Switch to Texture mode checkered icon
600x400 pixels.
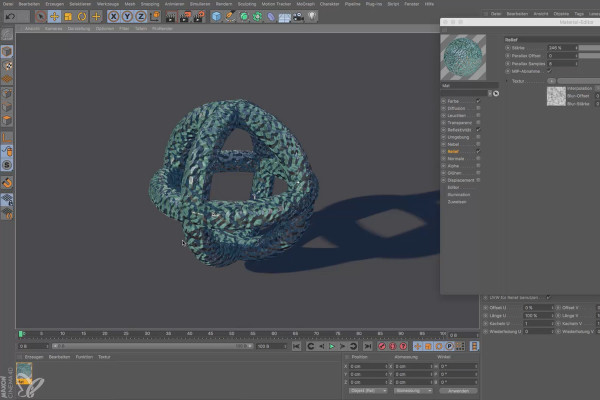pyautogui.click(x=7, y=65)
